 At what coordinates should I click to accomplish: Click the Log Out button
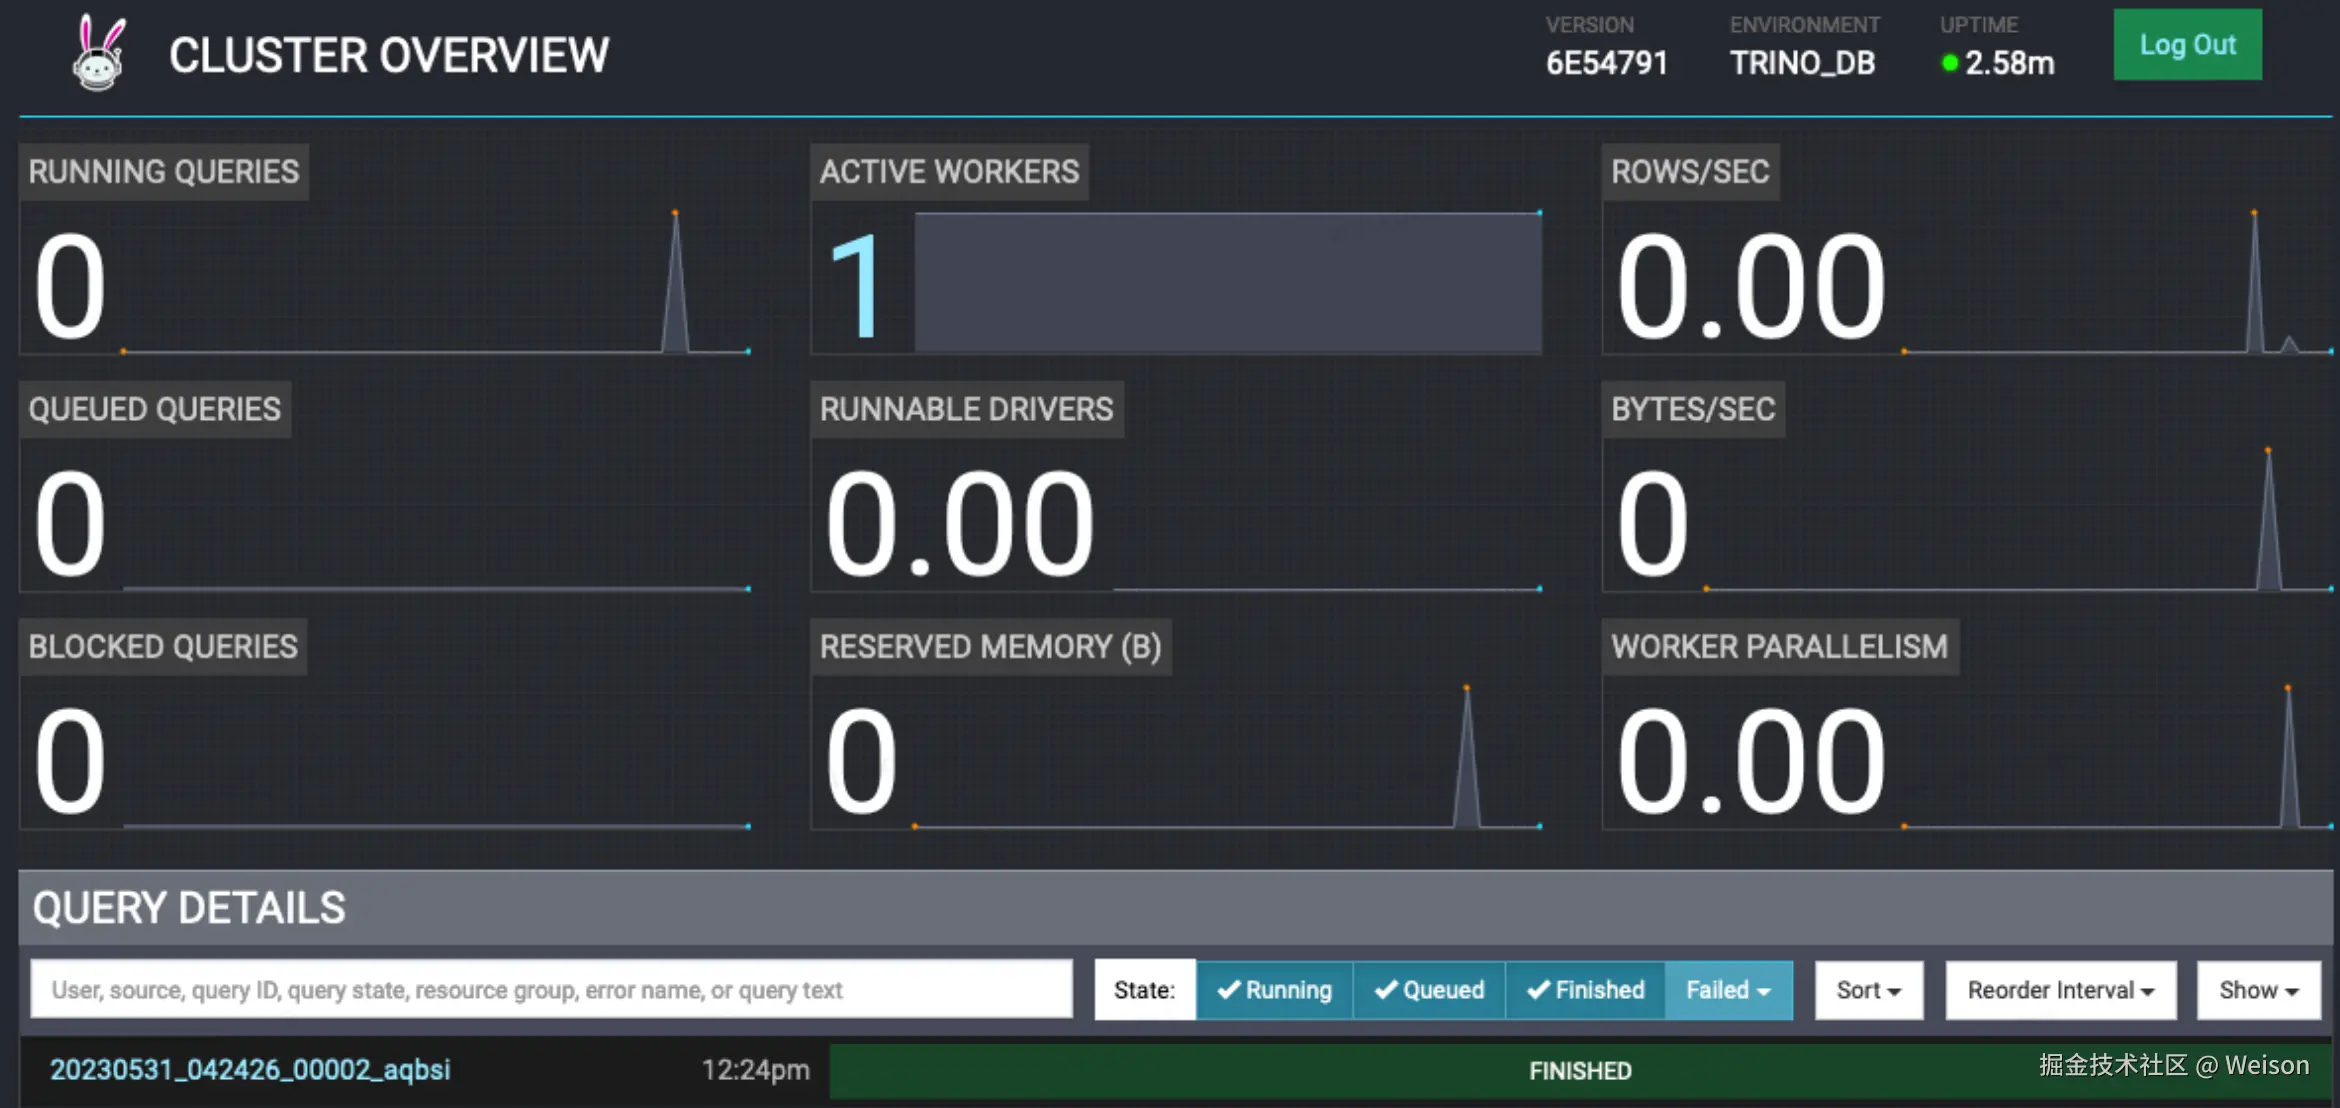(x=2187, y=45)
